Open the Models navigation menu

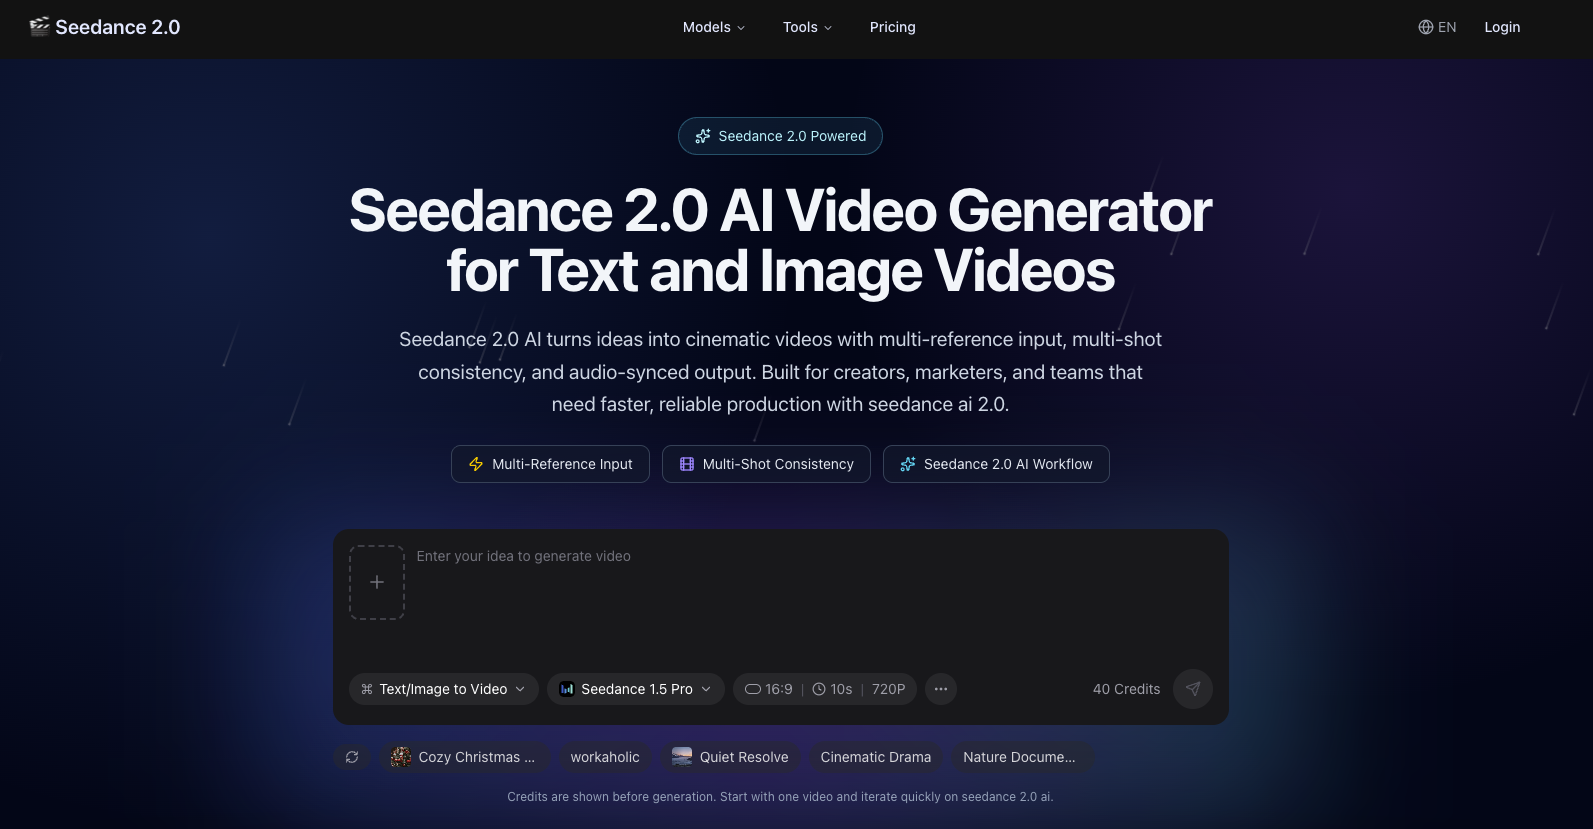click(714, 27)
